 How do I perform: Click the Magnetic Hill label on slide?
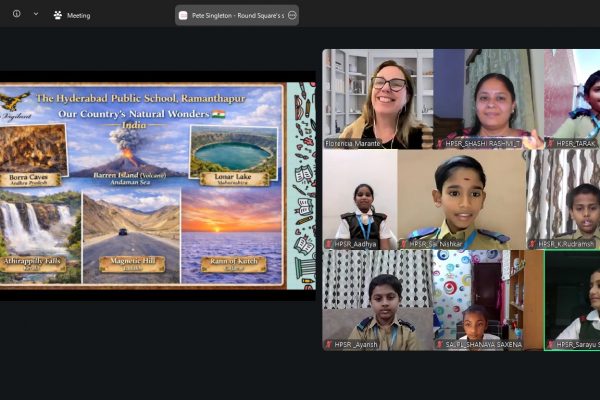pos(132,263)
